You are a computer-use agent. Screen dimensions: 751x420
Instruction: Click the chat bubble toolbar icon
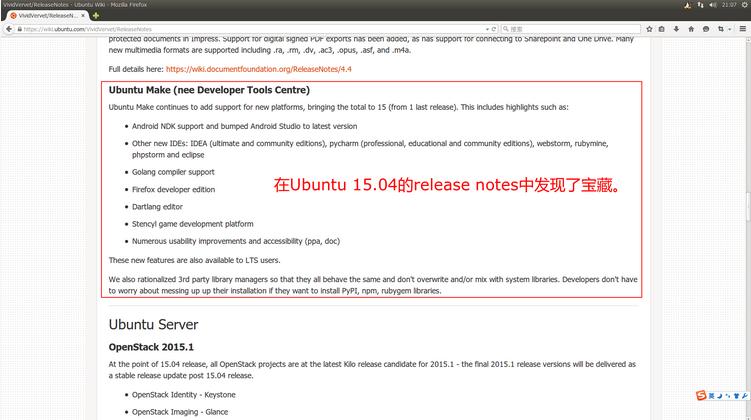(705, 29)
